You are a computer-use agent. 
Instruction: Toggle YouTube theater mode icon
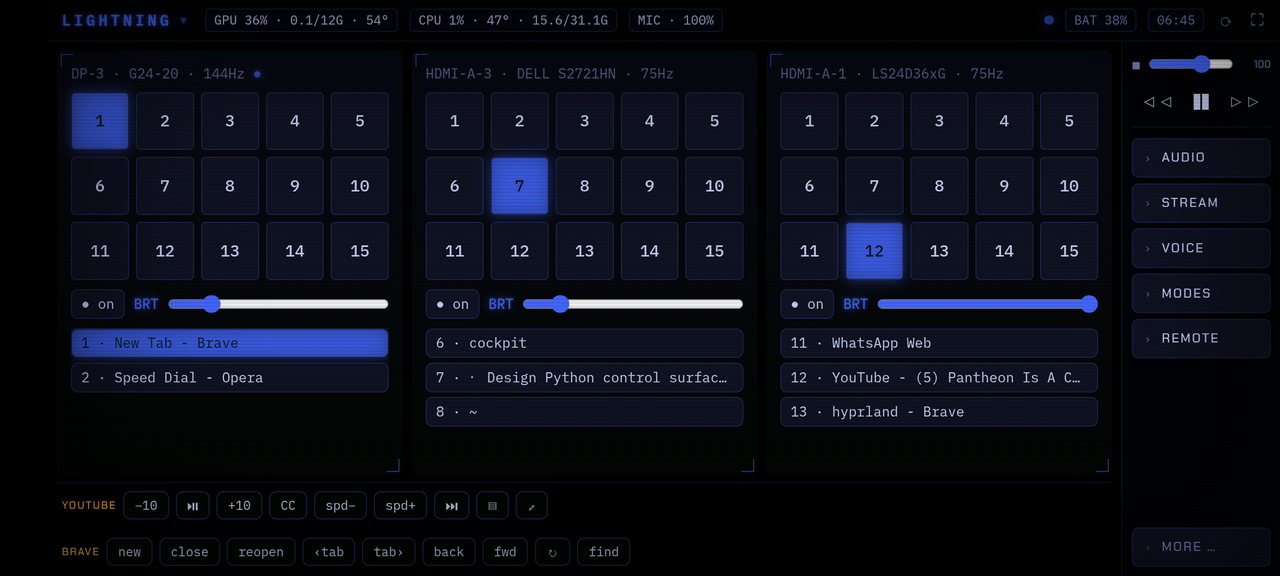(492, 505)
